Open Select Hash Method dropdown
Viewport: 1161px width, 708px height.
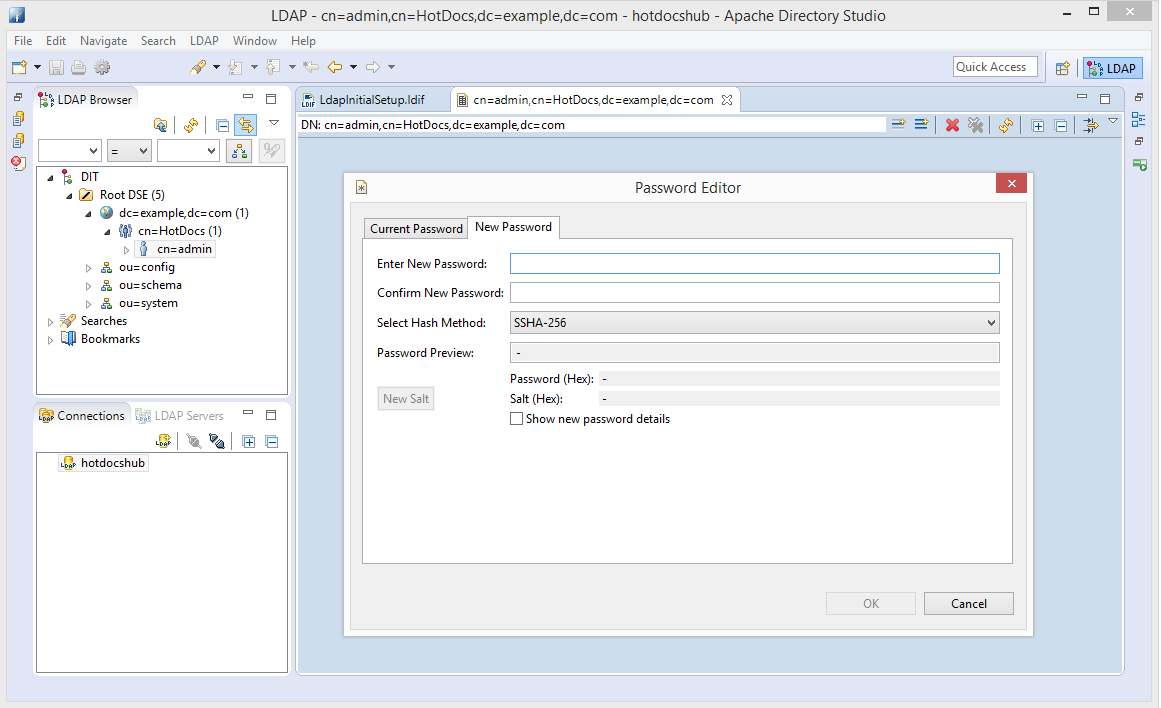(754, 323)
